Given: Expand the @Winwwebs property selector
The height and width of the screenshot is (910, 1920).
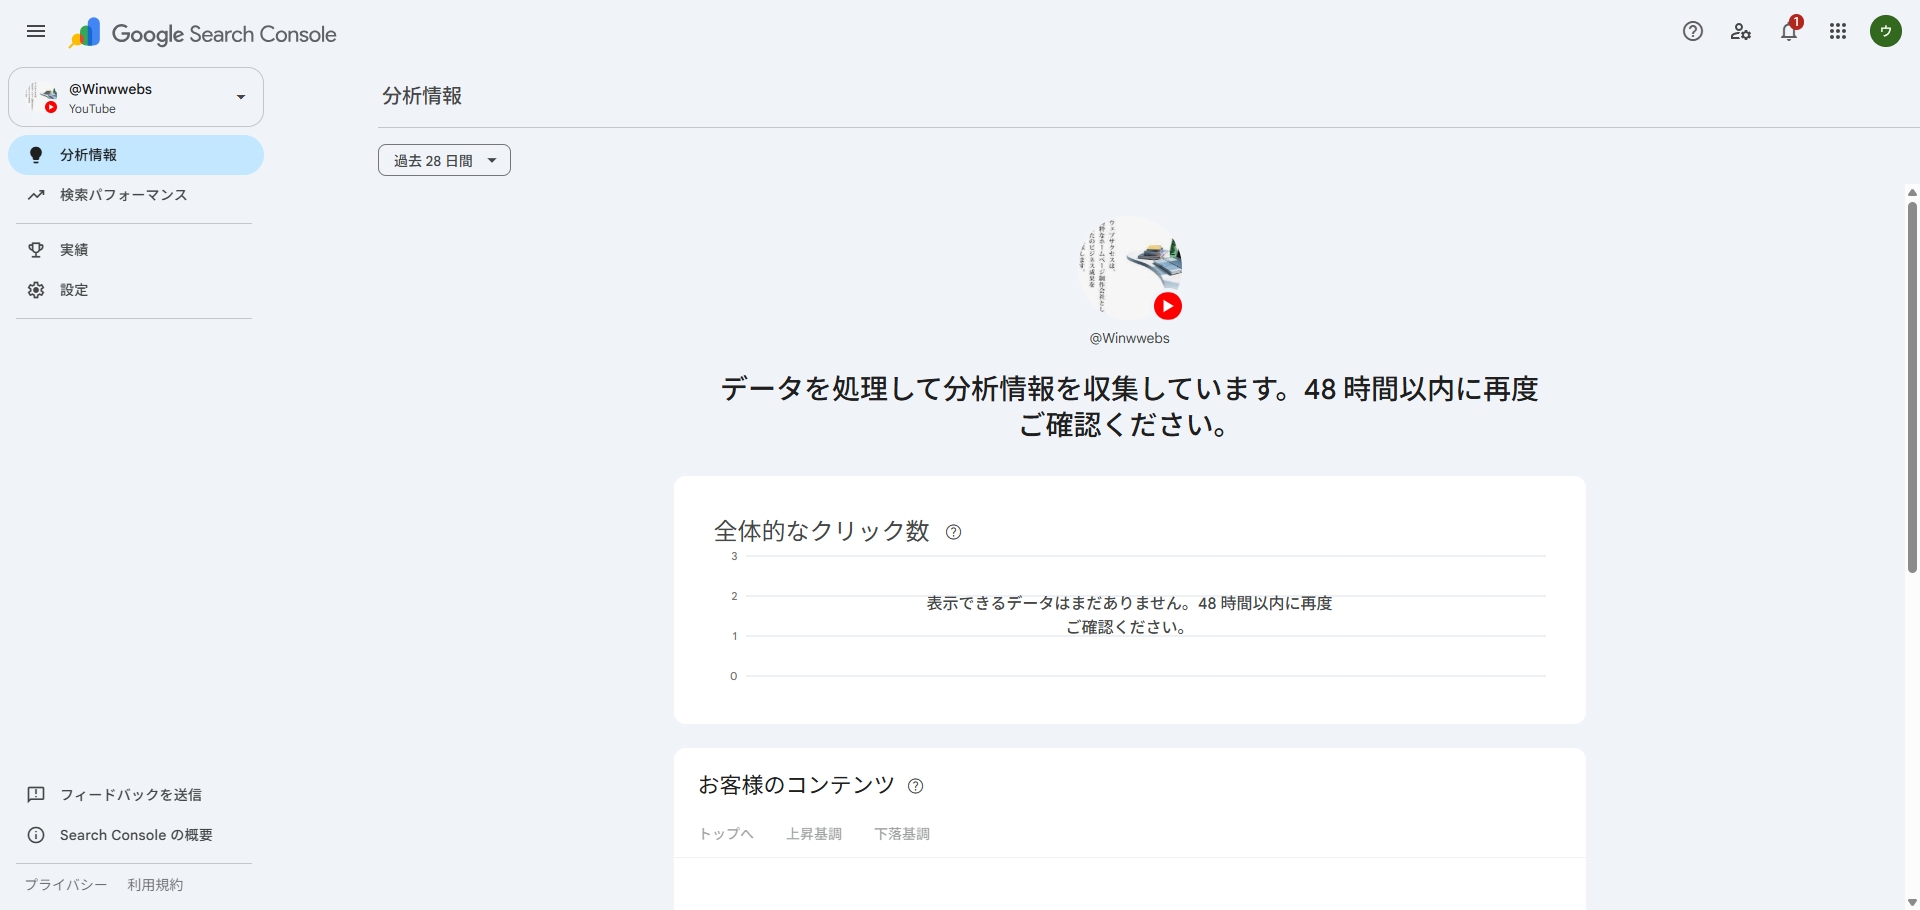Looking at the screenshot, I should 136,97.
